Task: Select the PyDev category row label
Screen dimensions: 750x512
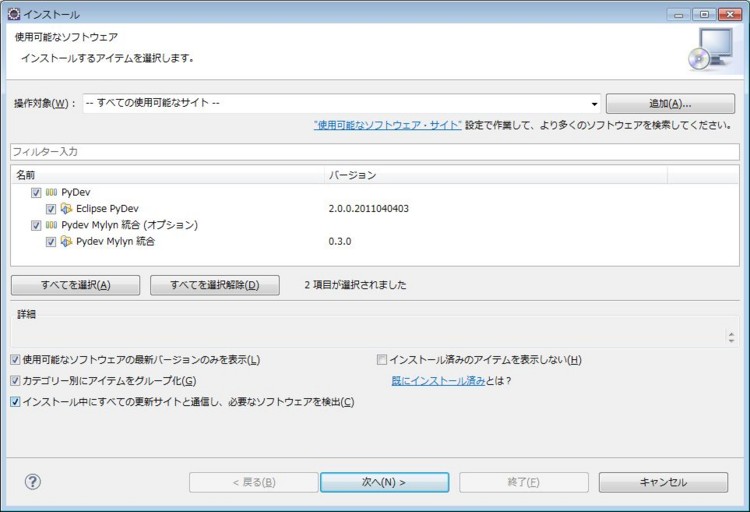Action: pyautogui.click(x=76, y=192)
